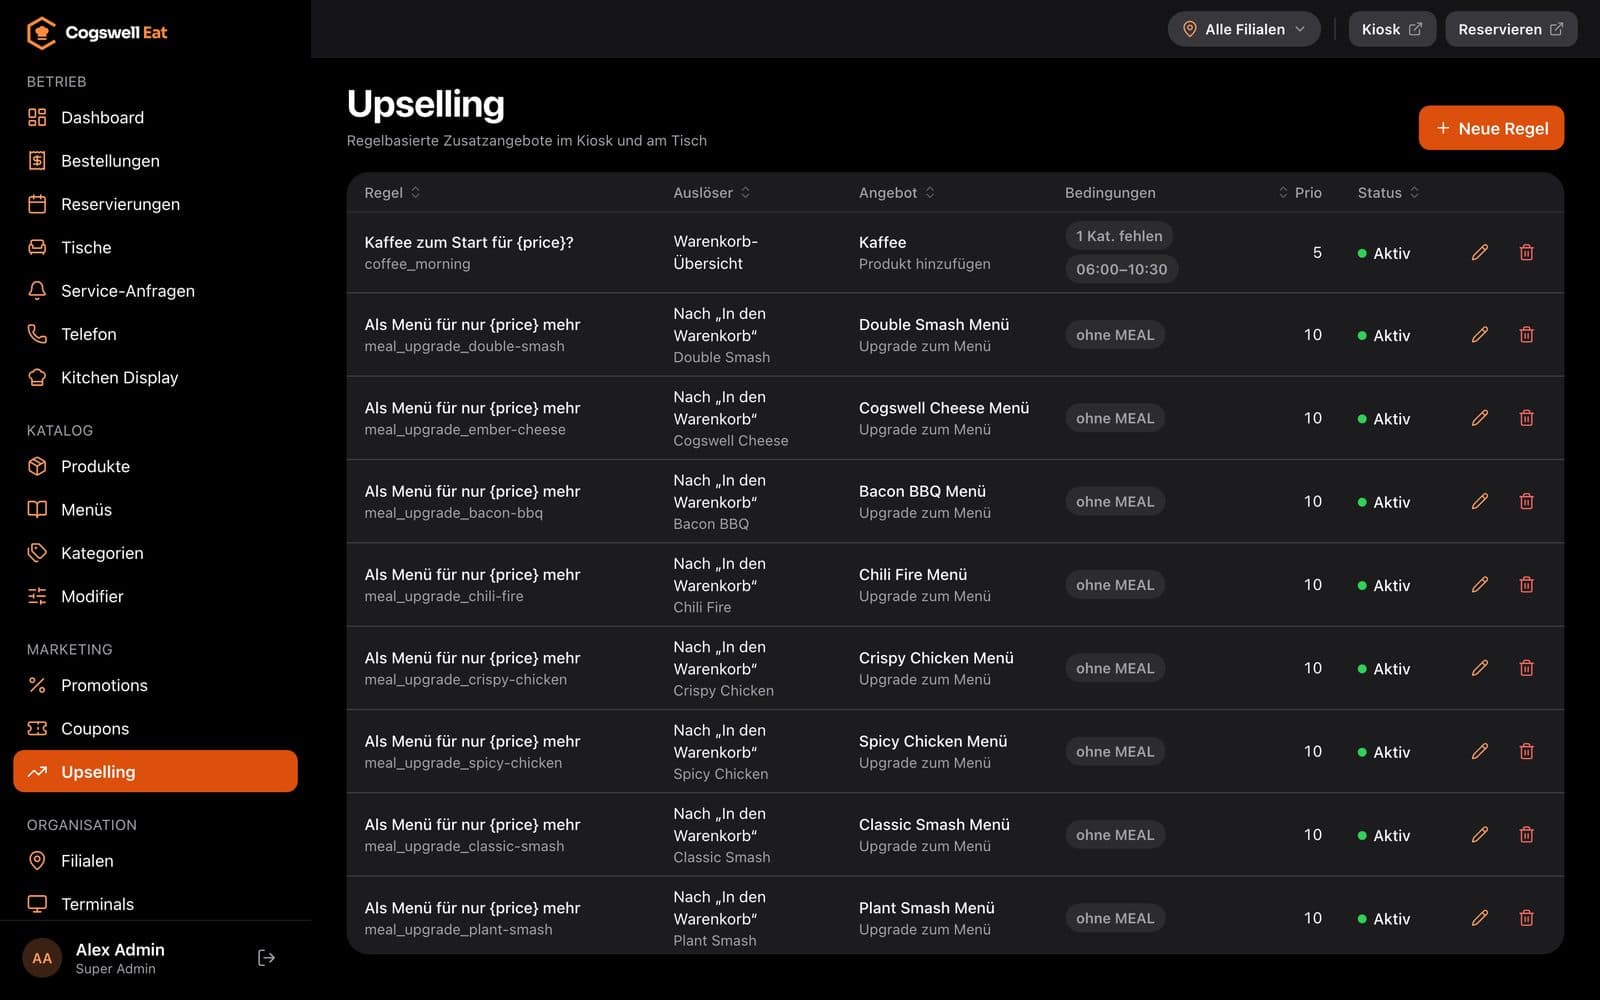Open Terminals in the sidebar
Screen dimensions: 1600x1000
155,904
